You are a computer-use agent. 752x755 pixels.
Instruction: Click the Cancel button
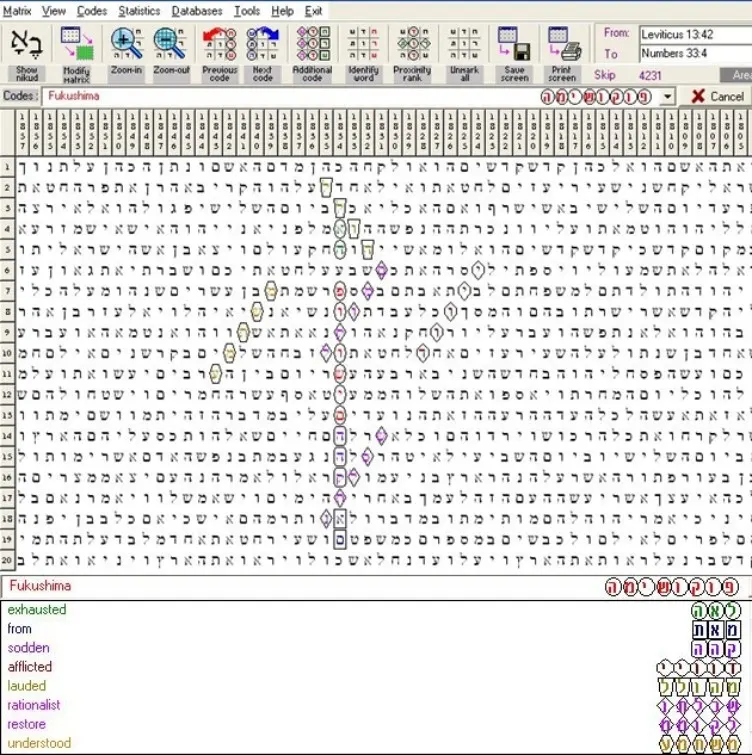[x=717, y=97]
